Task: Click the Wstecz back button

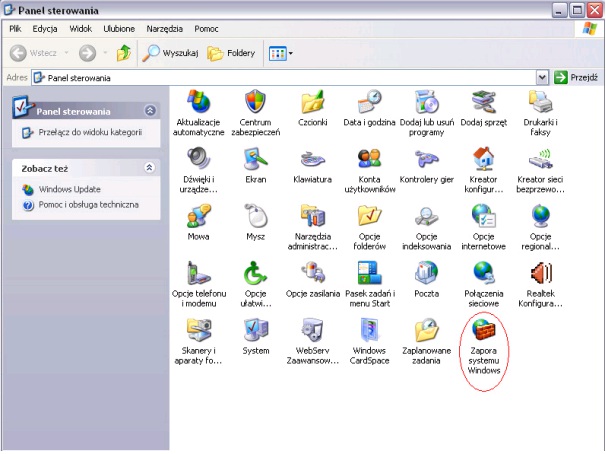Action: coord(33,53)
